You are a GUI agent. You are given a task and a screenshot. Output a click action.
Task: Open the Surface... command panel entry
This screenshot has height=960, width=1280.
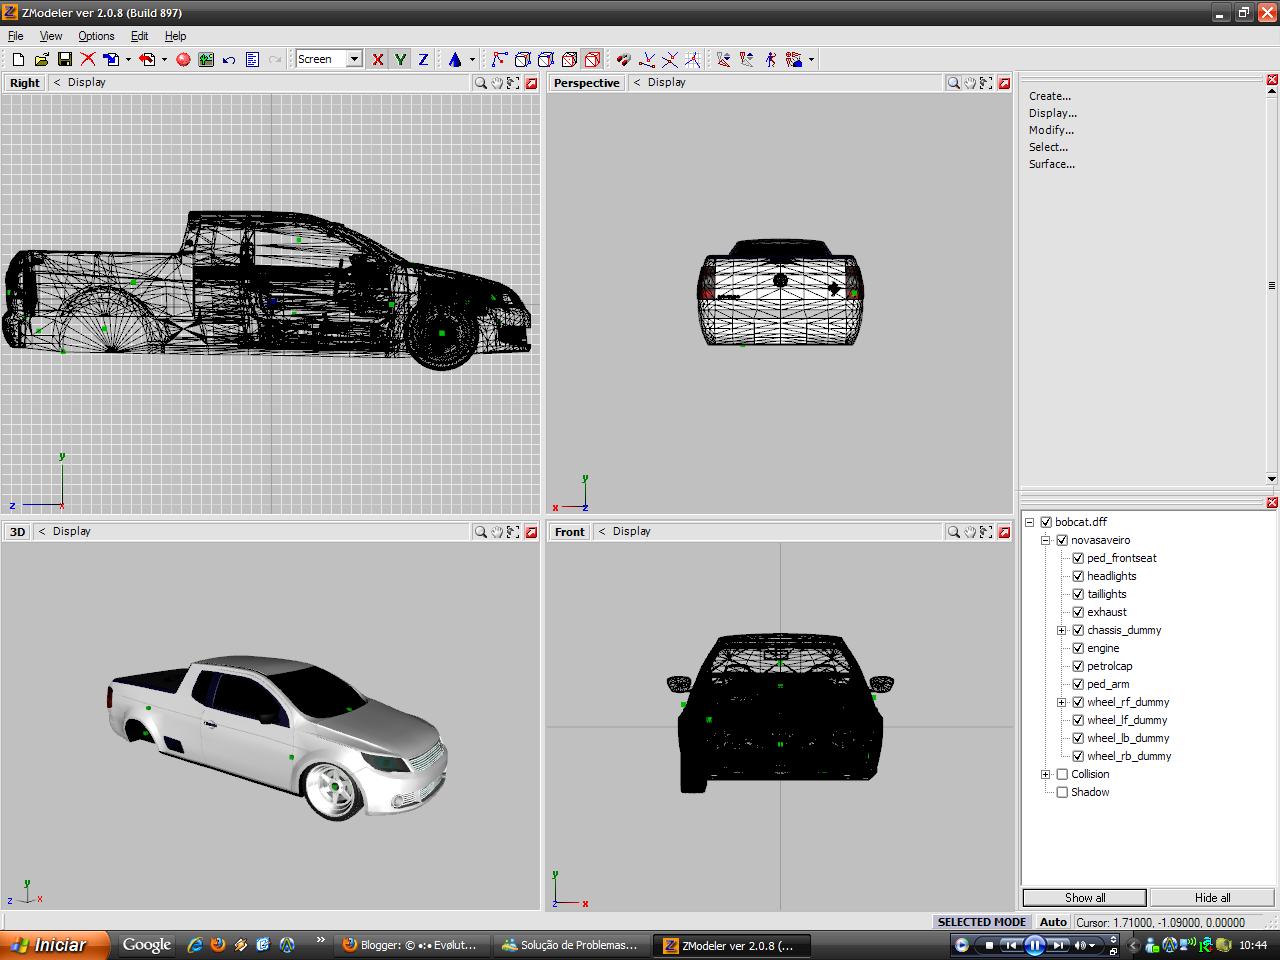(1052, 164)
